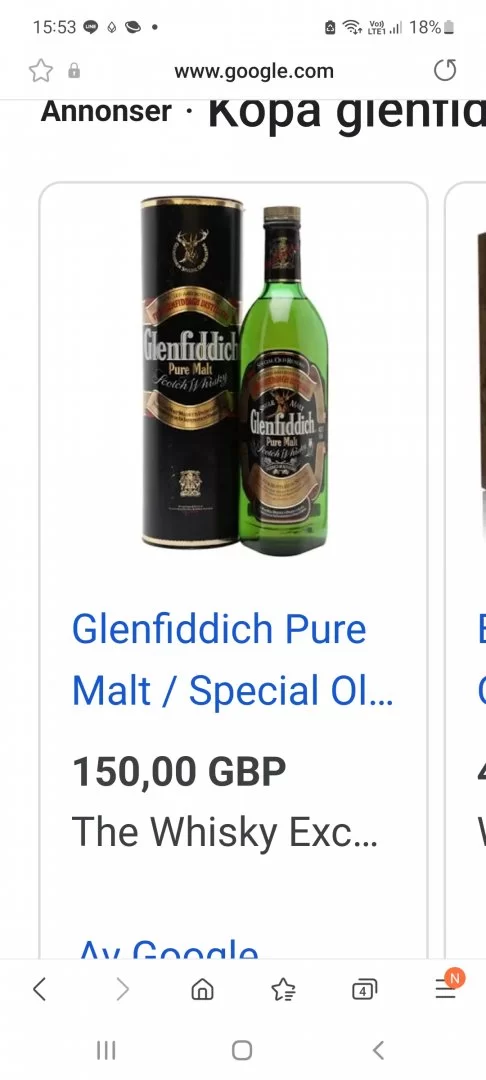Open tab switcher showing 4 tabs
The height and width of the screenshot is (1080, 486).
364,990
